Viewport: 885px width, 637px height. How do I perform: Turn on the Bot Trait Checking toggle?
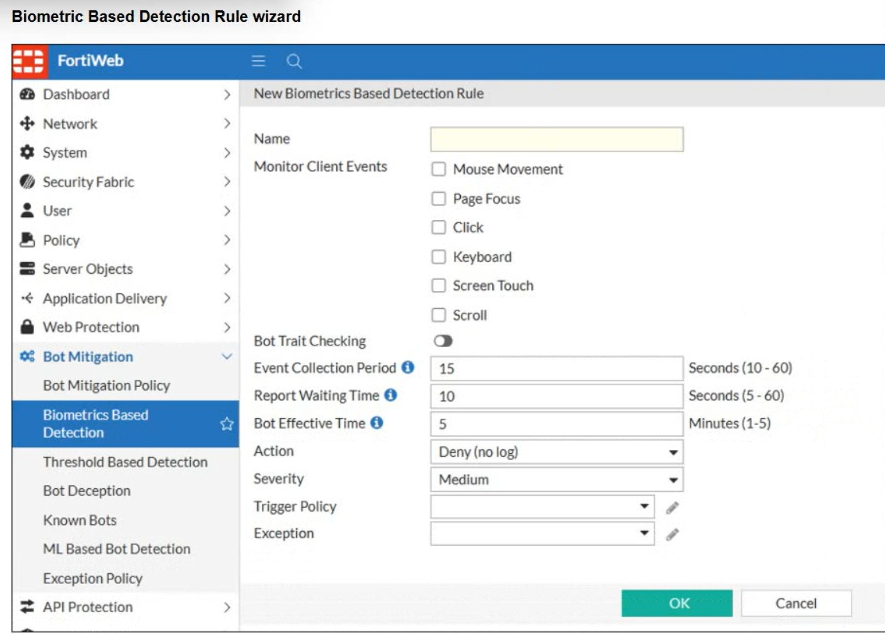coord(443,341)
